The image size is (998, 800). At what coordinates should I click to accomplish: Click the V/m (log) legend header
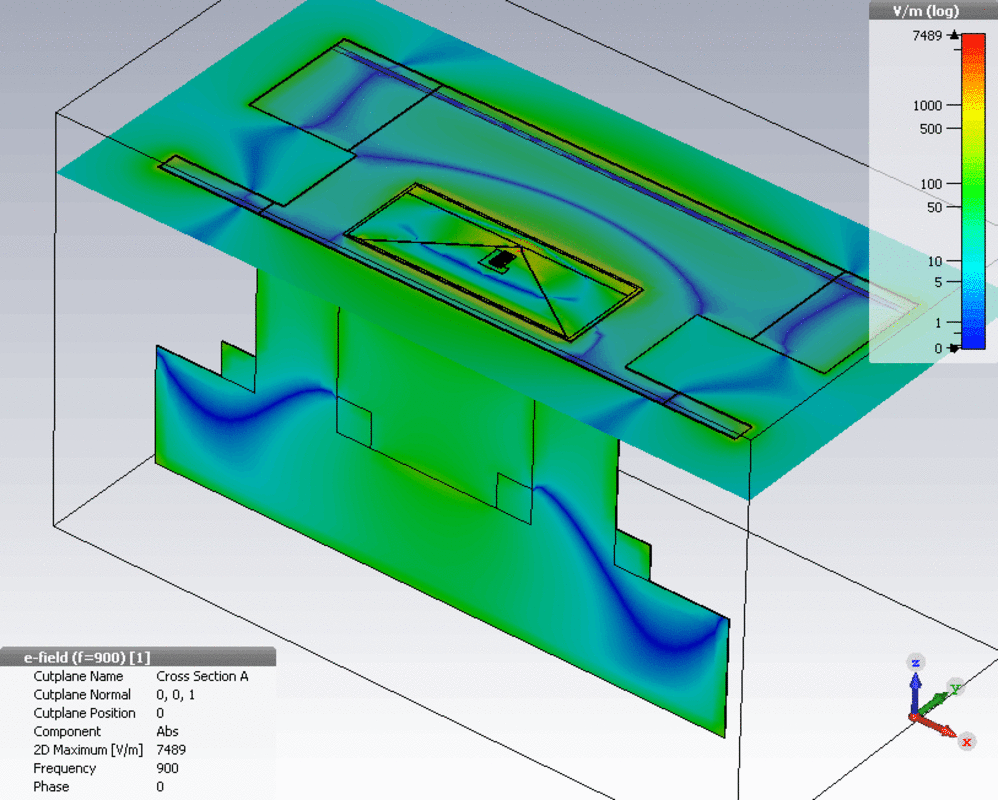tap(933, 11)
